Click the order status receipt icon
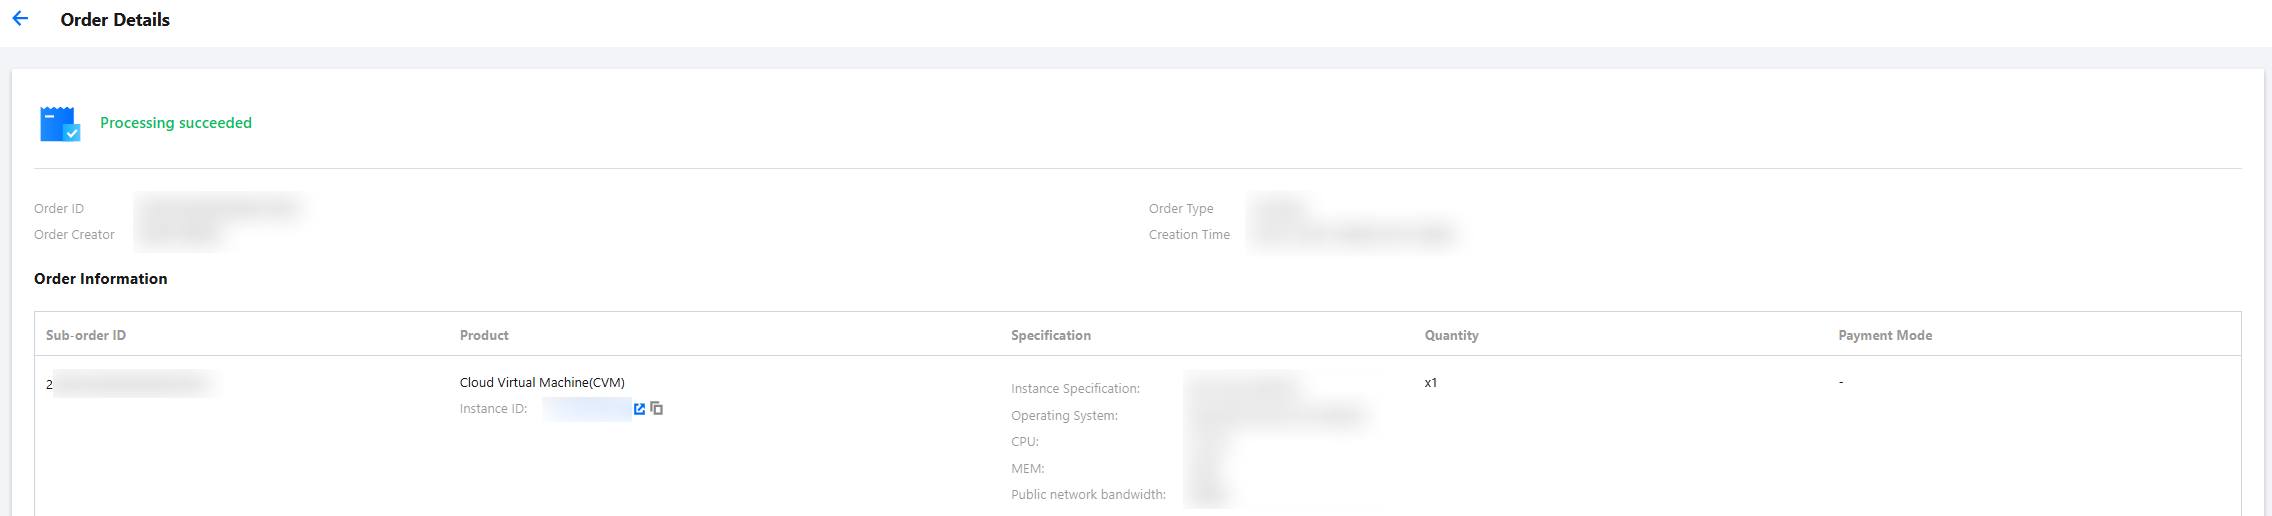 59,124
